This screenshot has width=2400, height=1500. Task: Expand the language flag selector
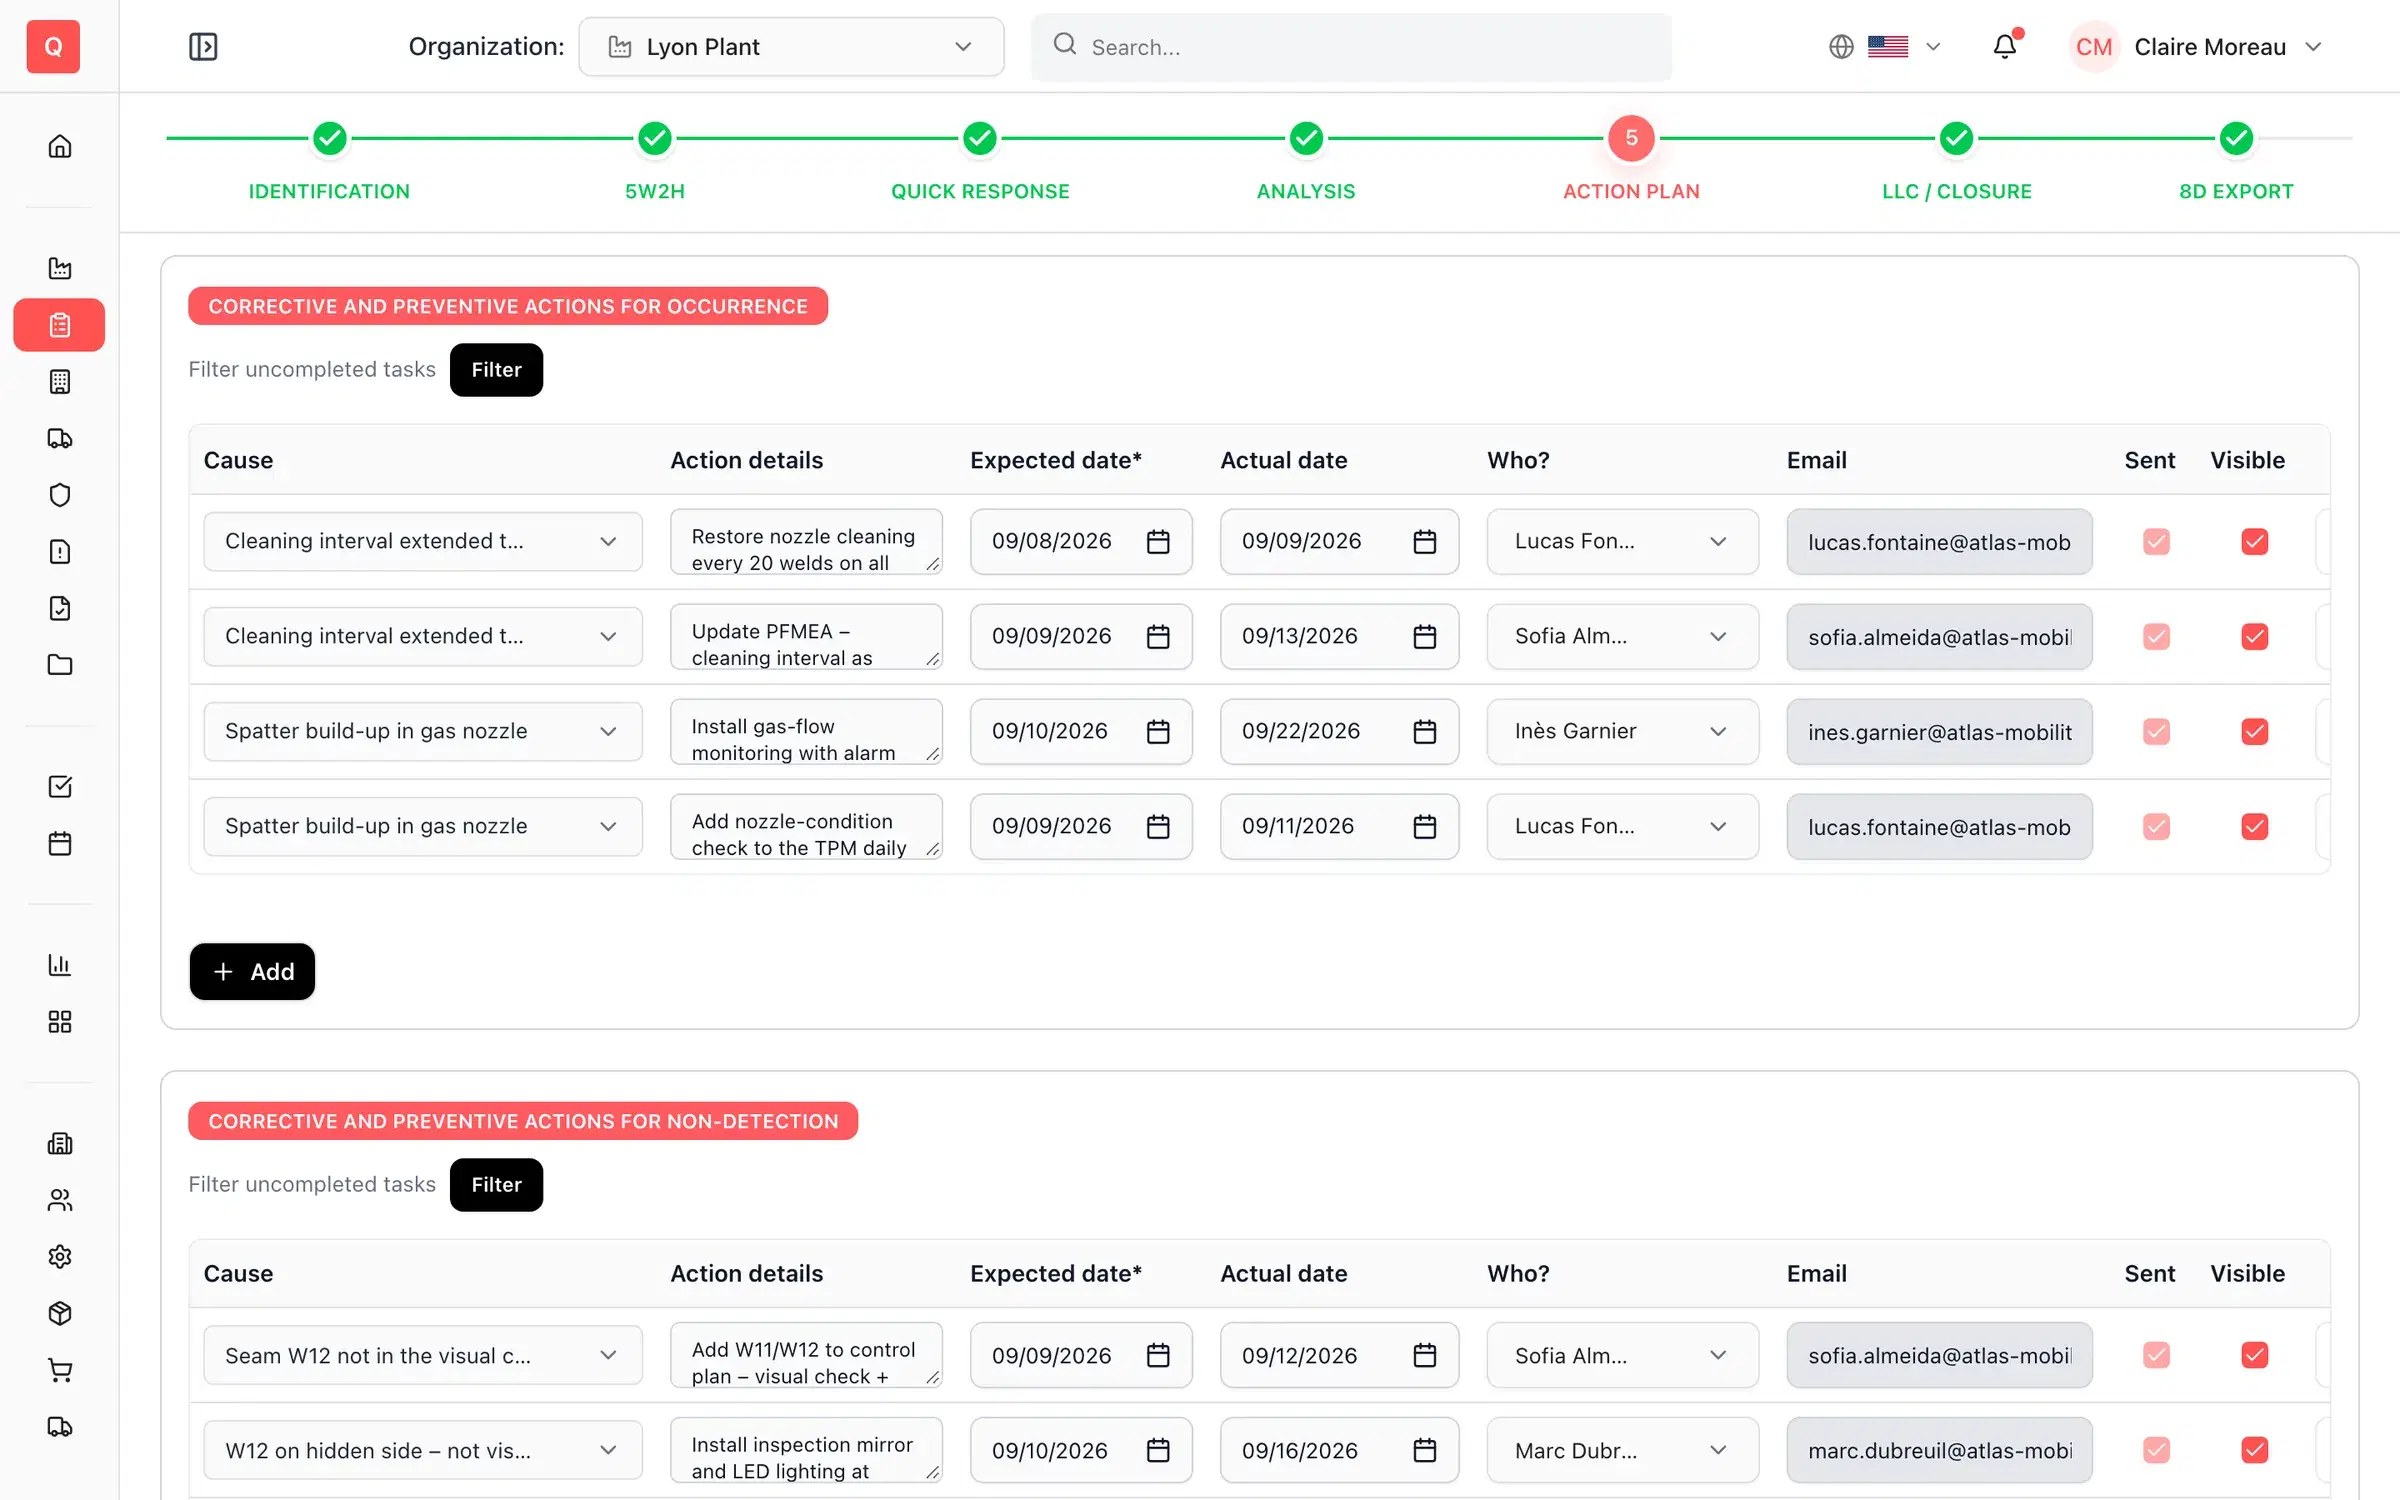coord(1885,47)
